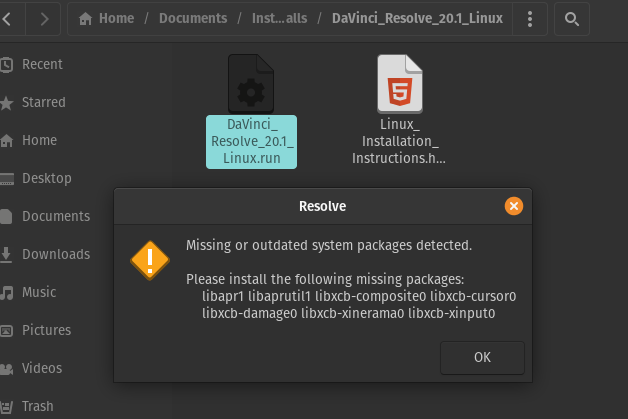Image resolution: width=628 pixels, height=419 pixels.
Task: Navigate to Documents in the path bar
Action: click(x=193, y=18)
